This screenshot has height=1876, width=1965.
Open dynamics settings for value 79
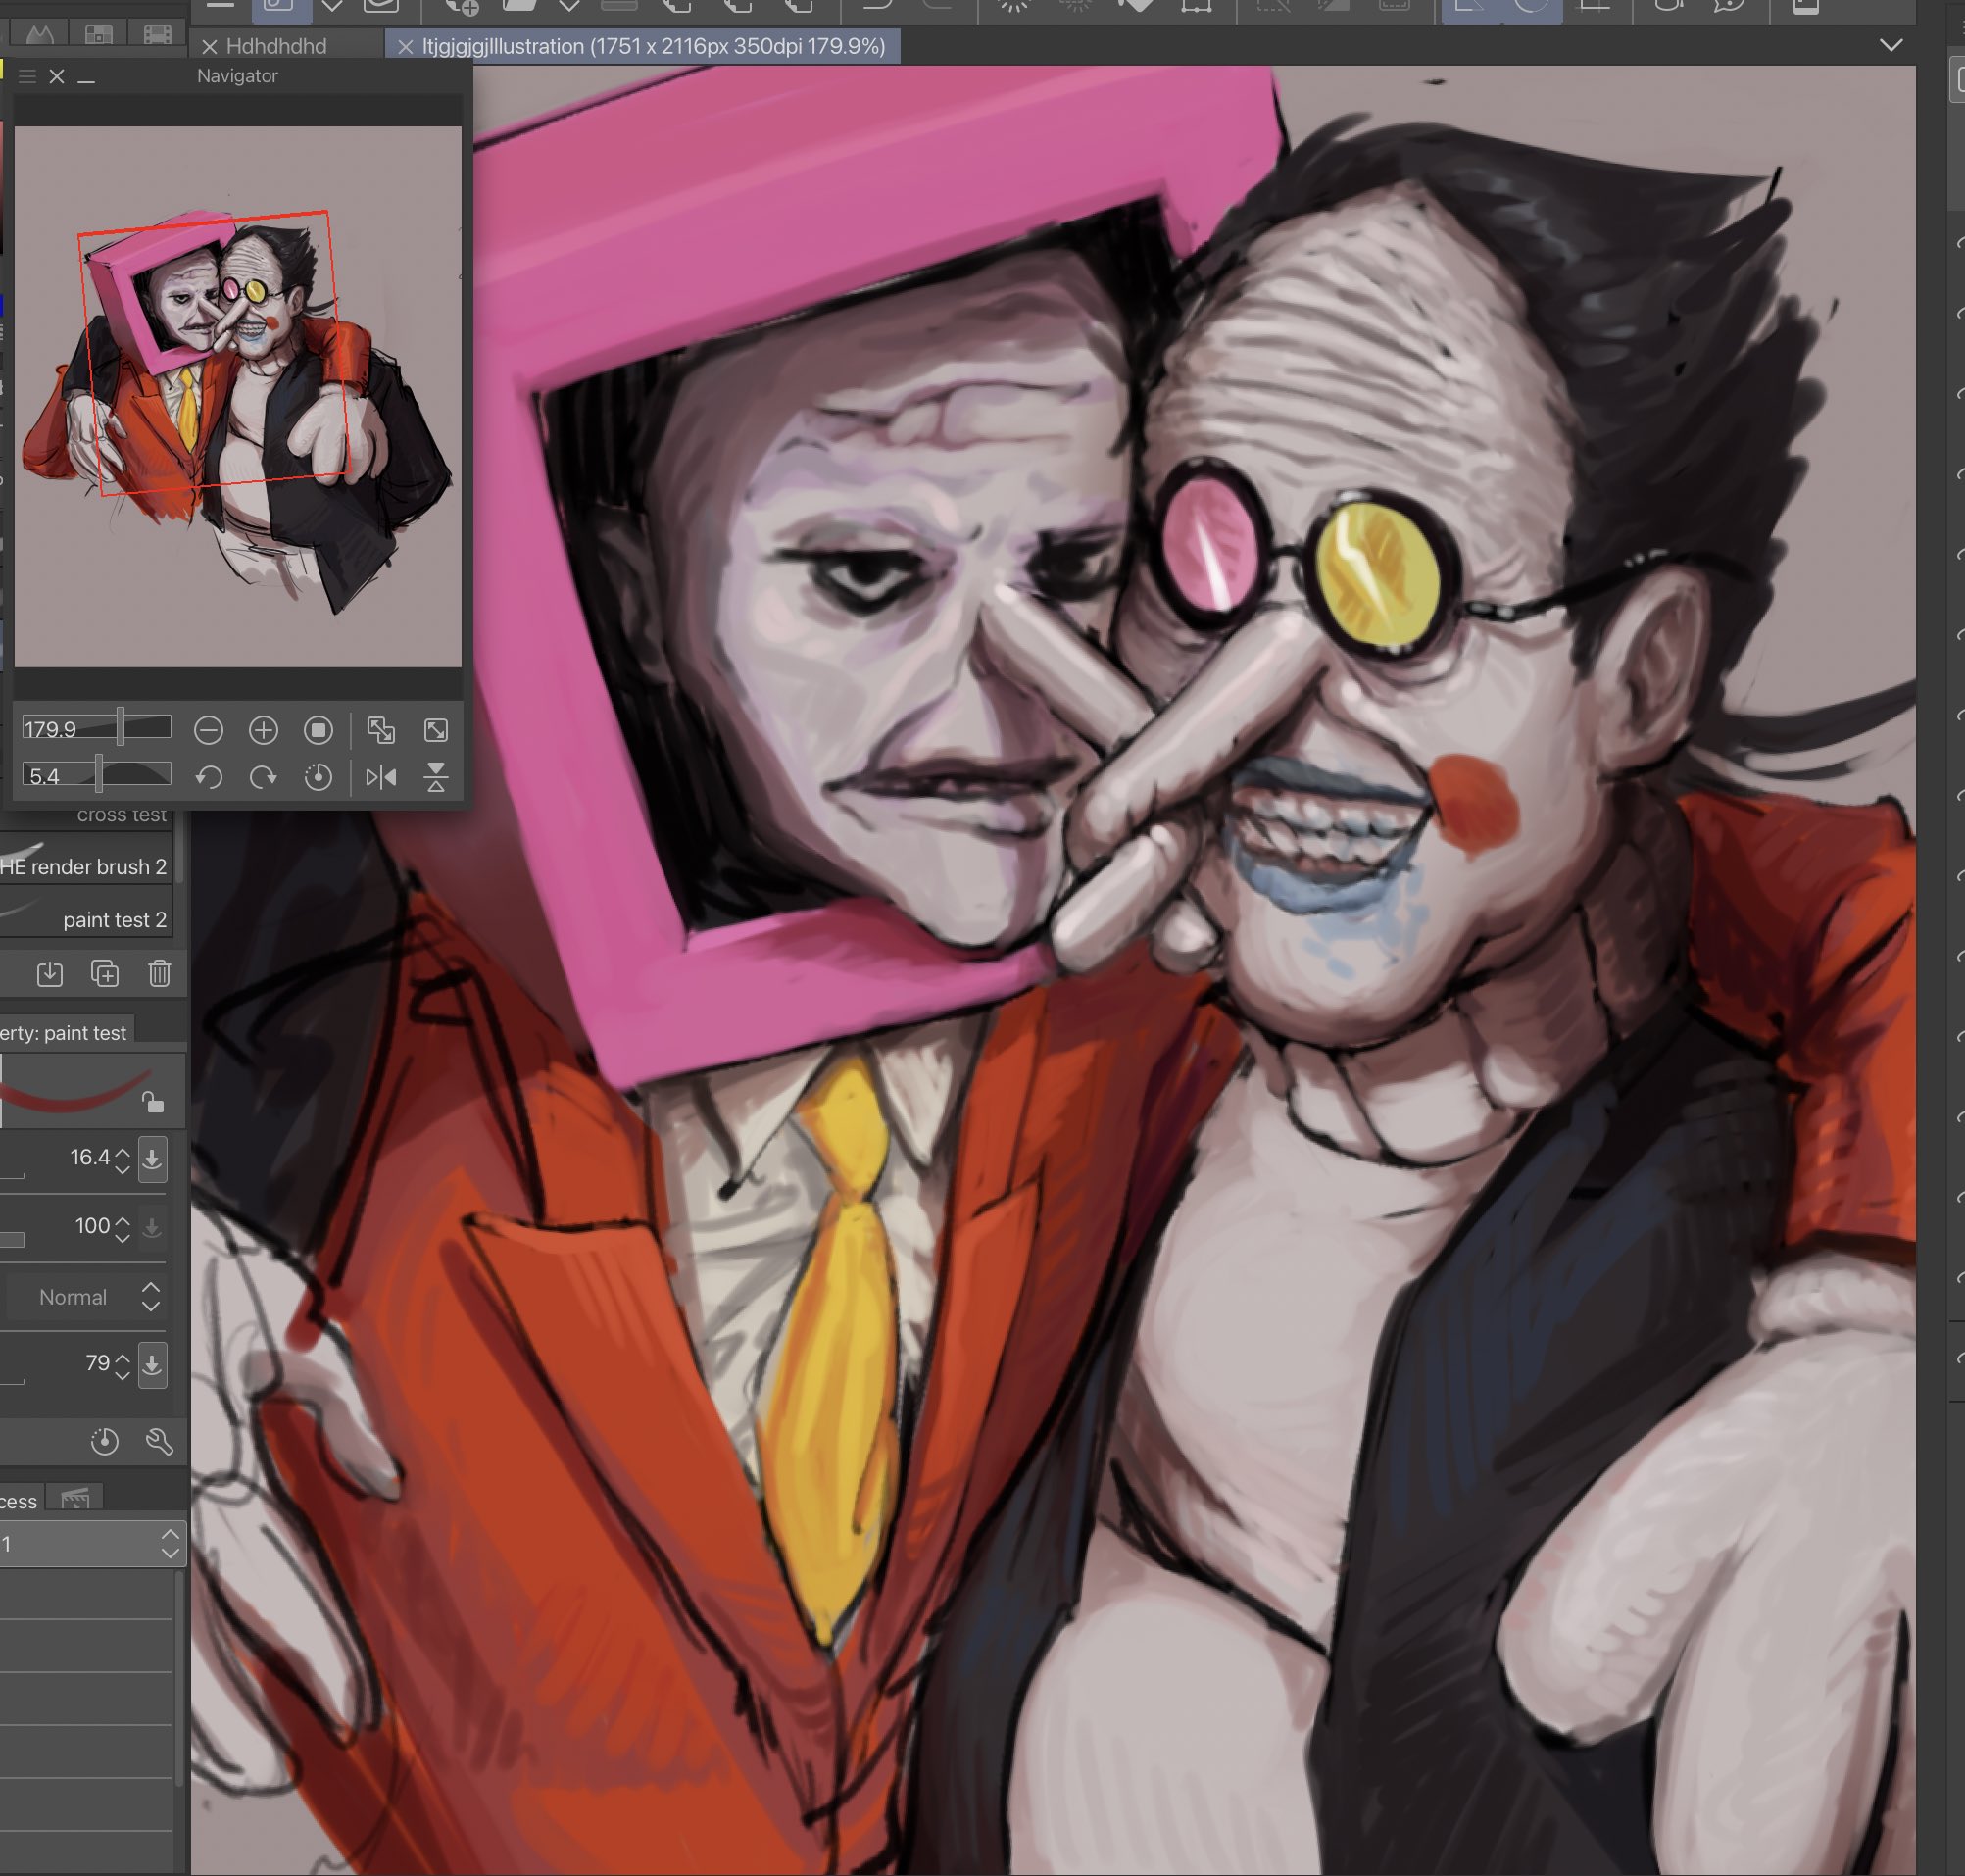pyautogui.click(x=152, y=1364)
